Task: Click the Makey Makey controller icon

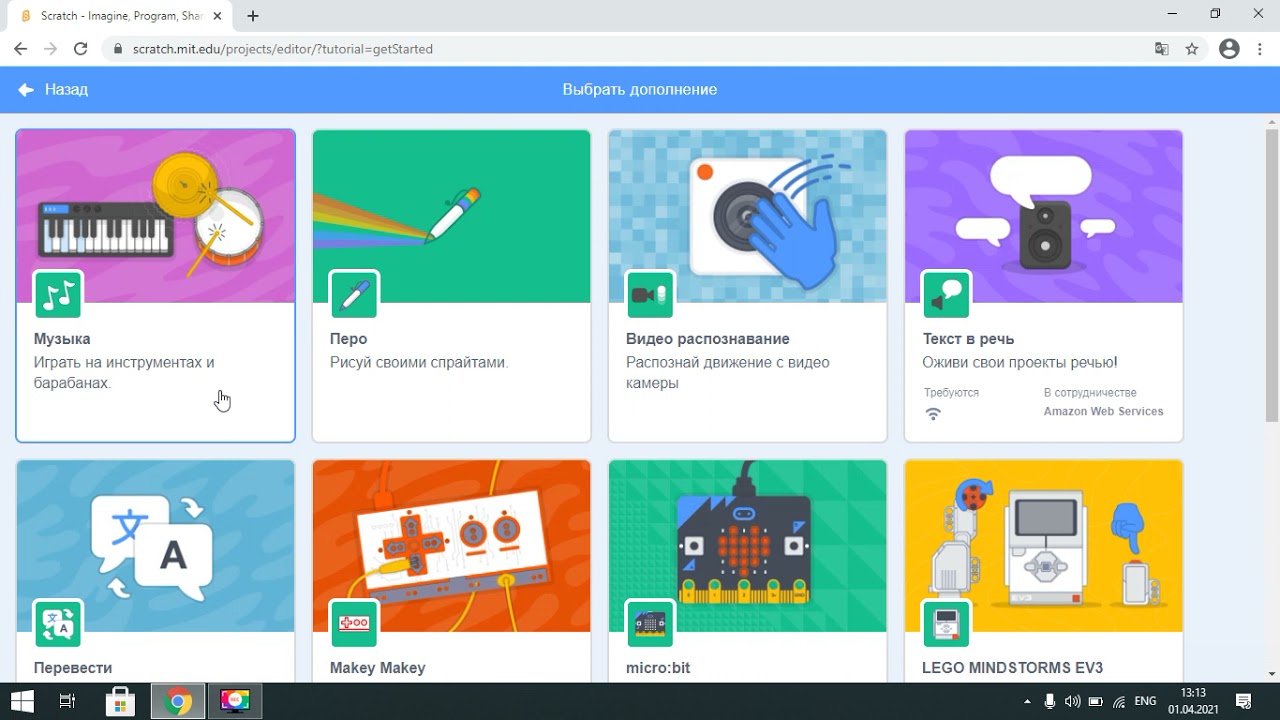Action: point(354,624)
